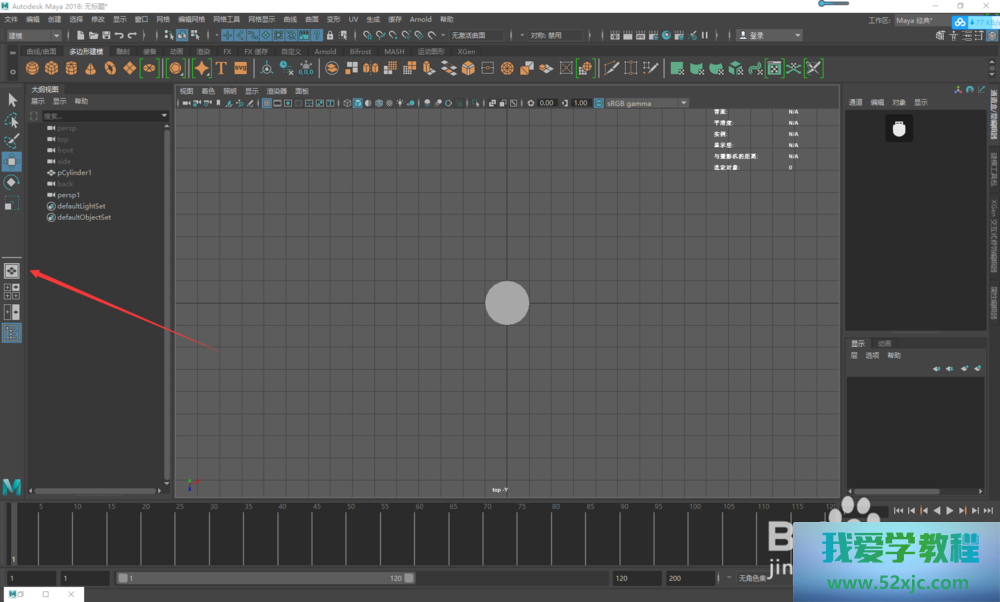Screen dimensions: 1000x602
Task: Switch to the Arnold shelf tab
Action: [x=325, y=51]
